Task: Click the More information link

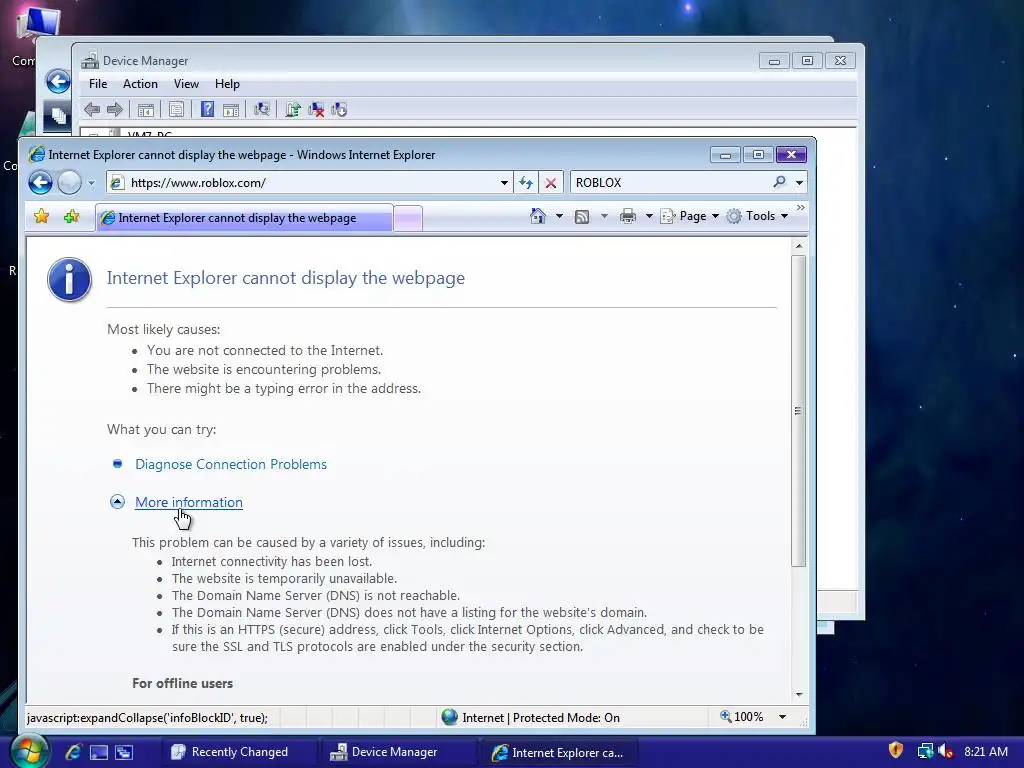Action: 189,502
